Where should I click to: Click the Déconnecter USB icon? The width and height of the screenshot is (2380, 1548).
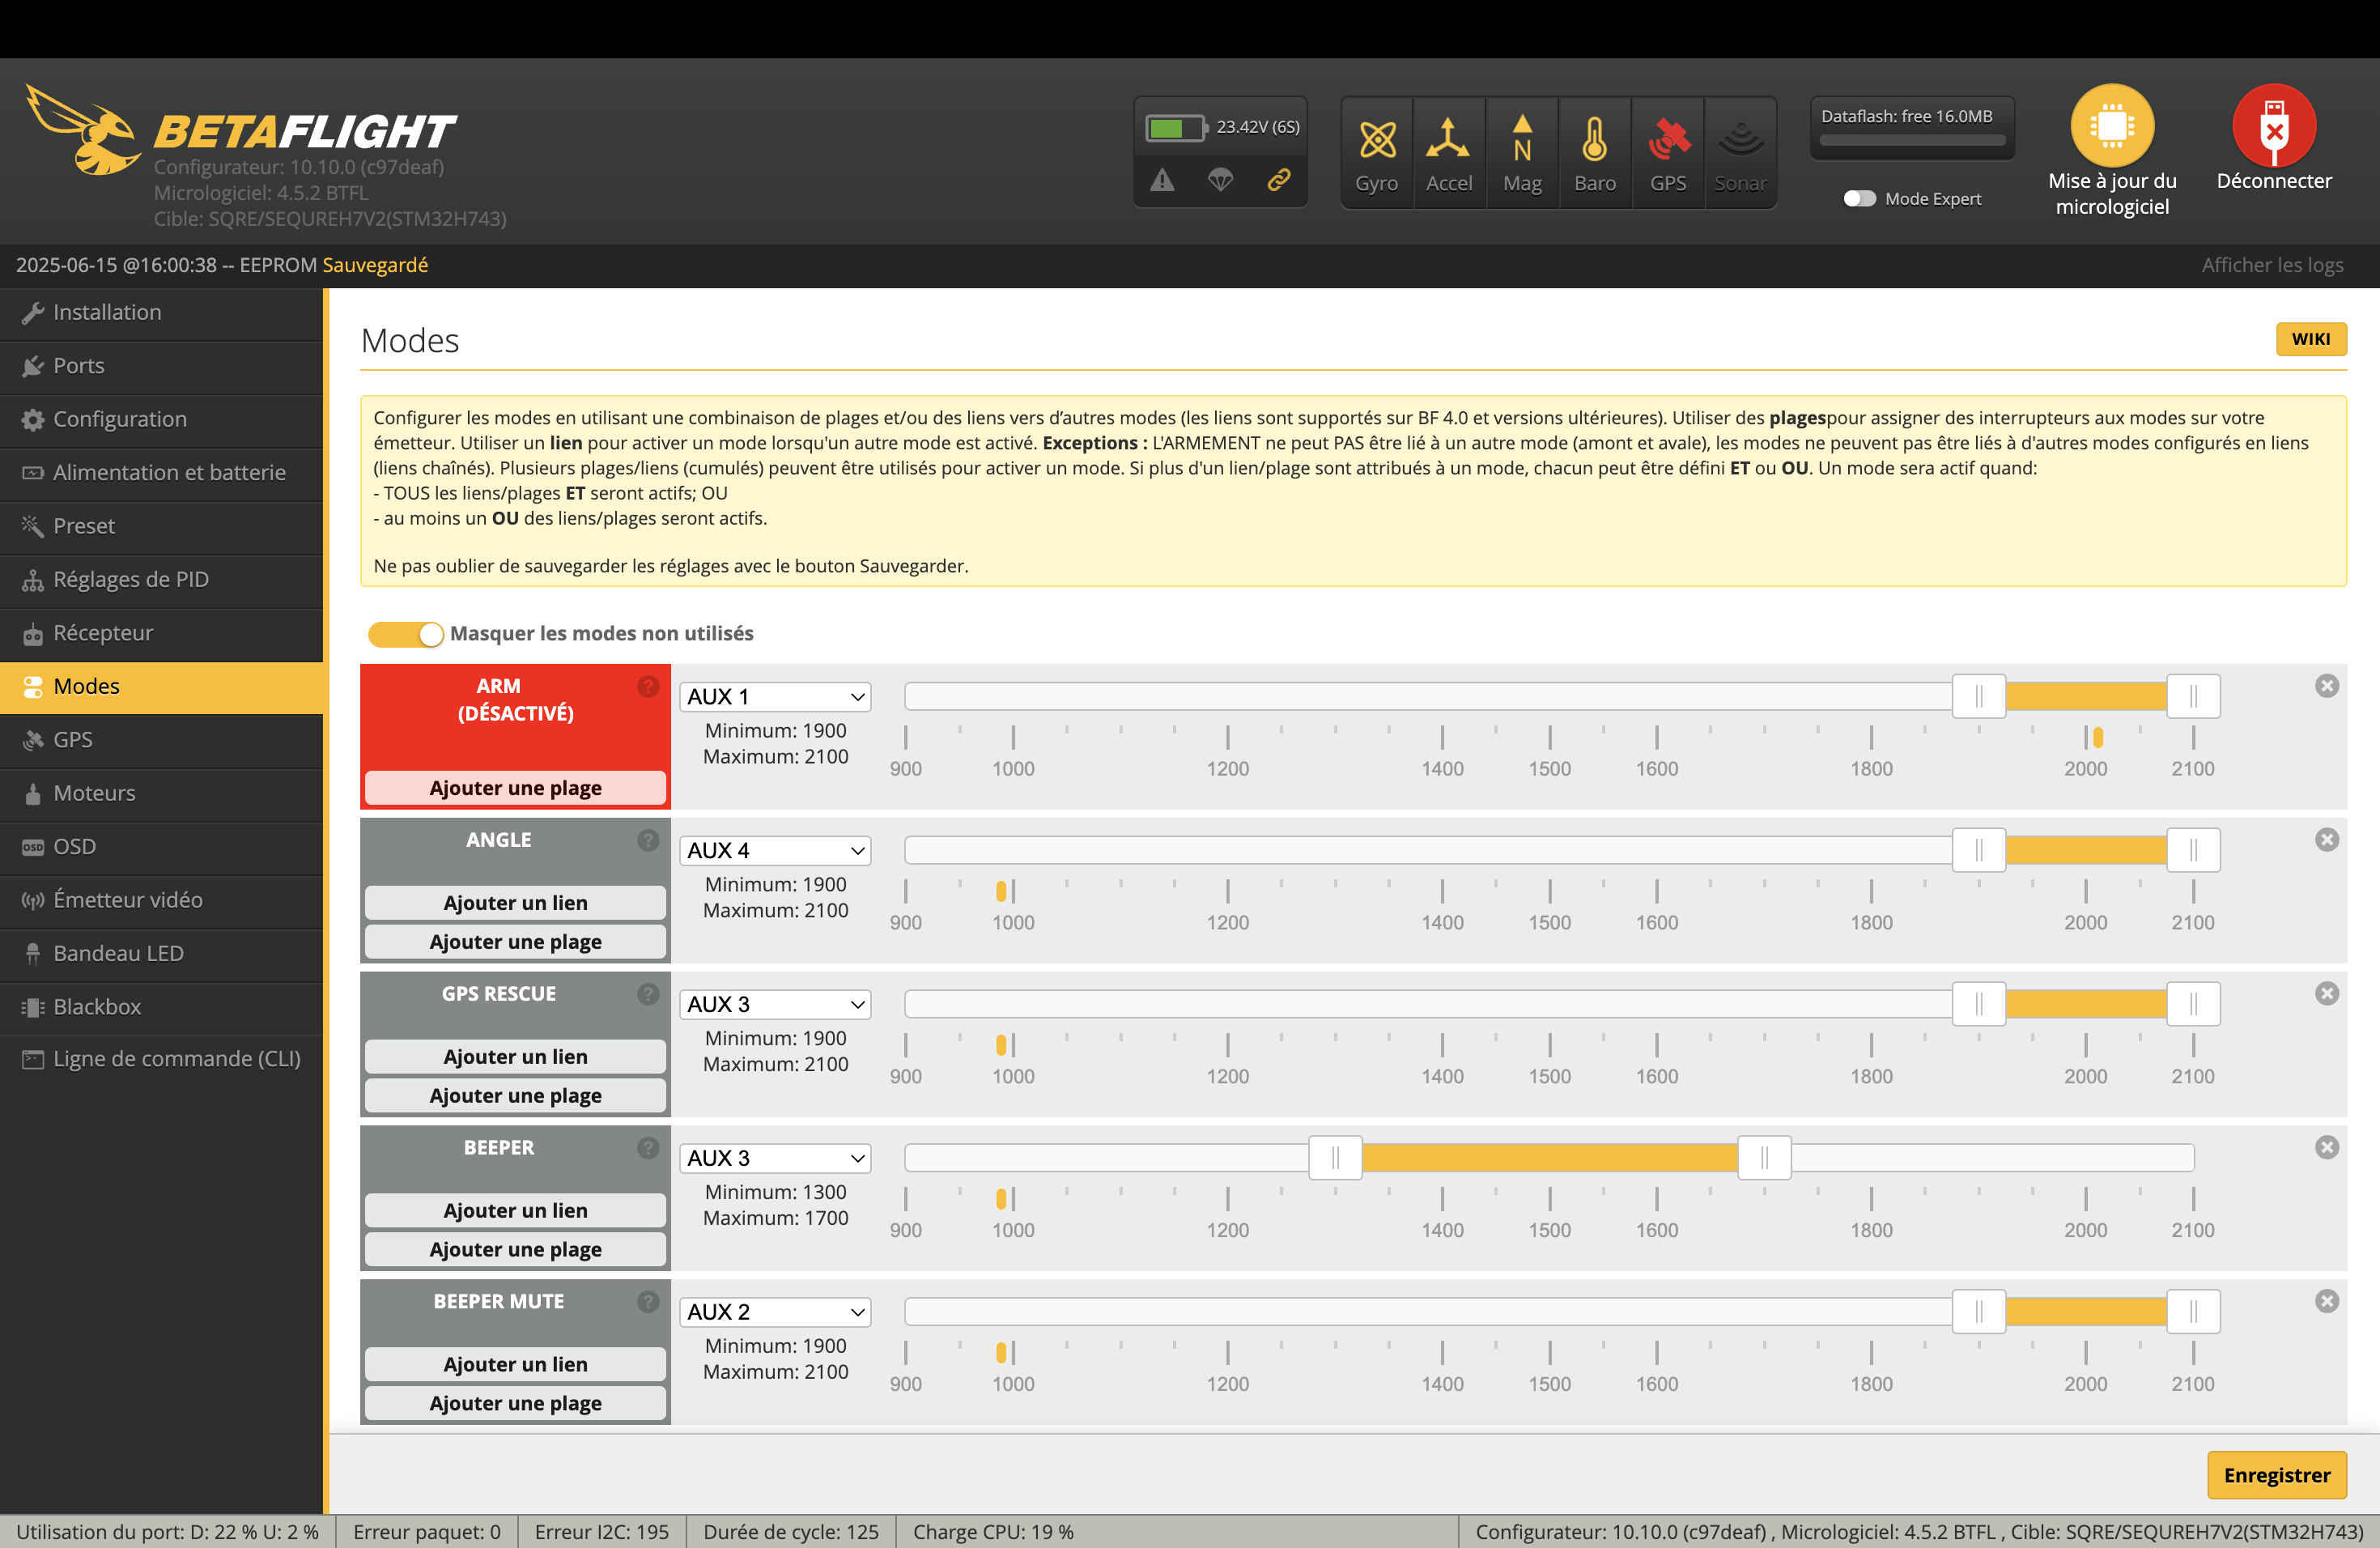[2273, 126]
